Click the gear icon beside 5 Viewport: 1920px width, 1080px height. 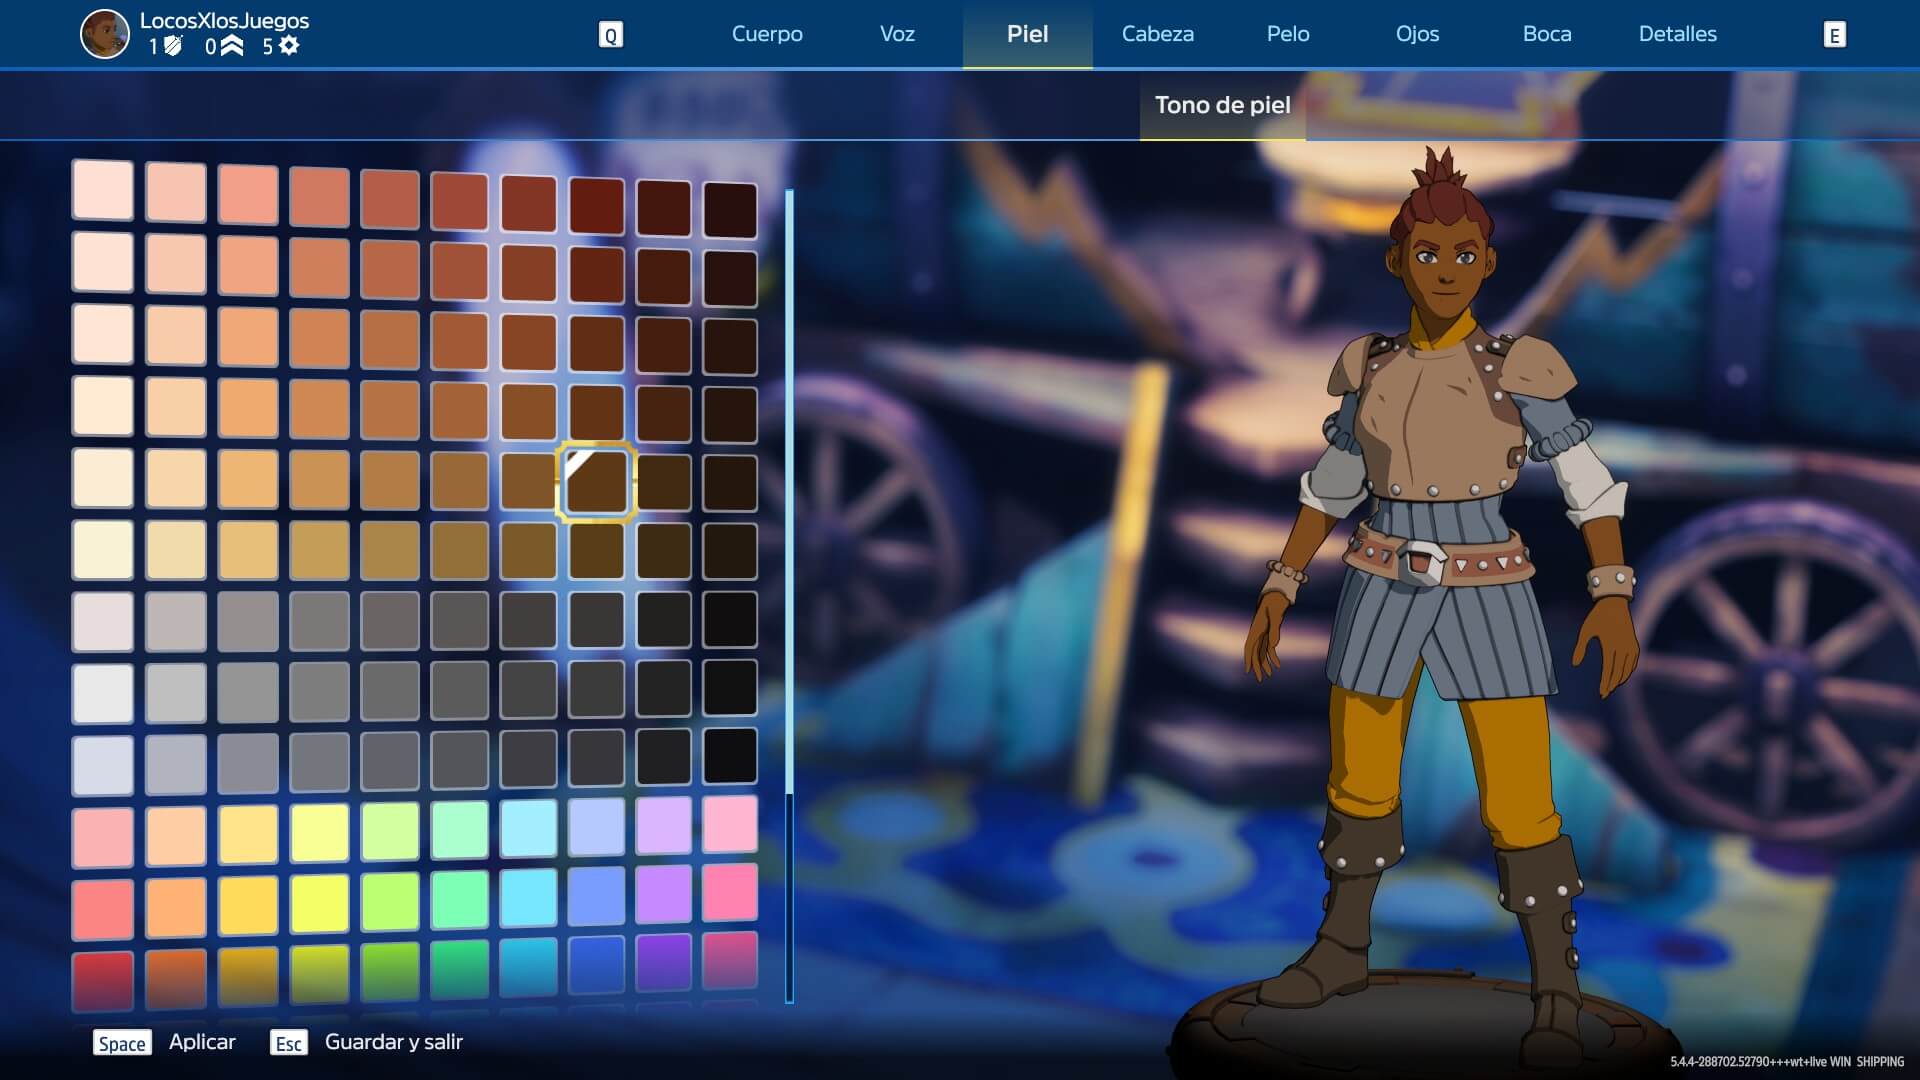pyautogui.click(x=289, y=46)
